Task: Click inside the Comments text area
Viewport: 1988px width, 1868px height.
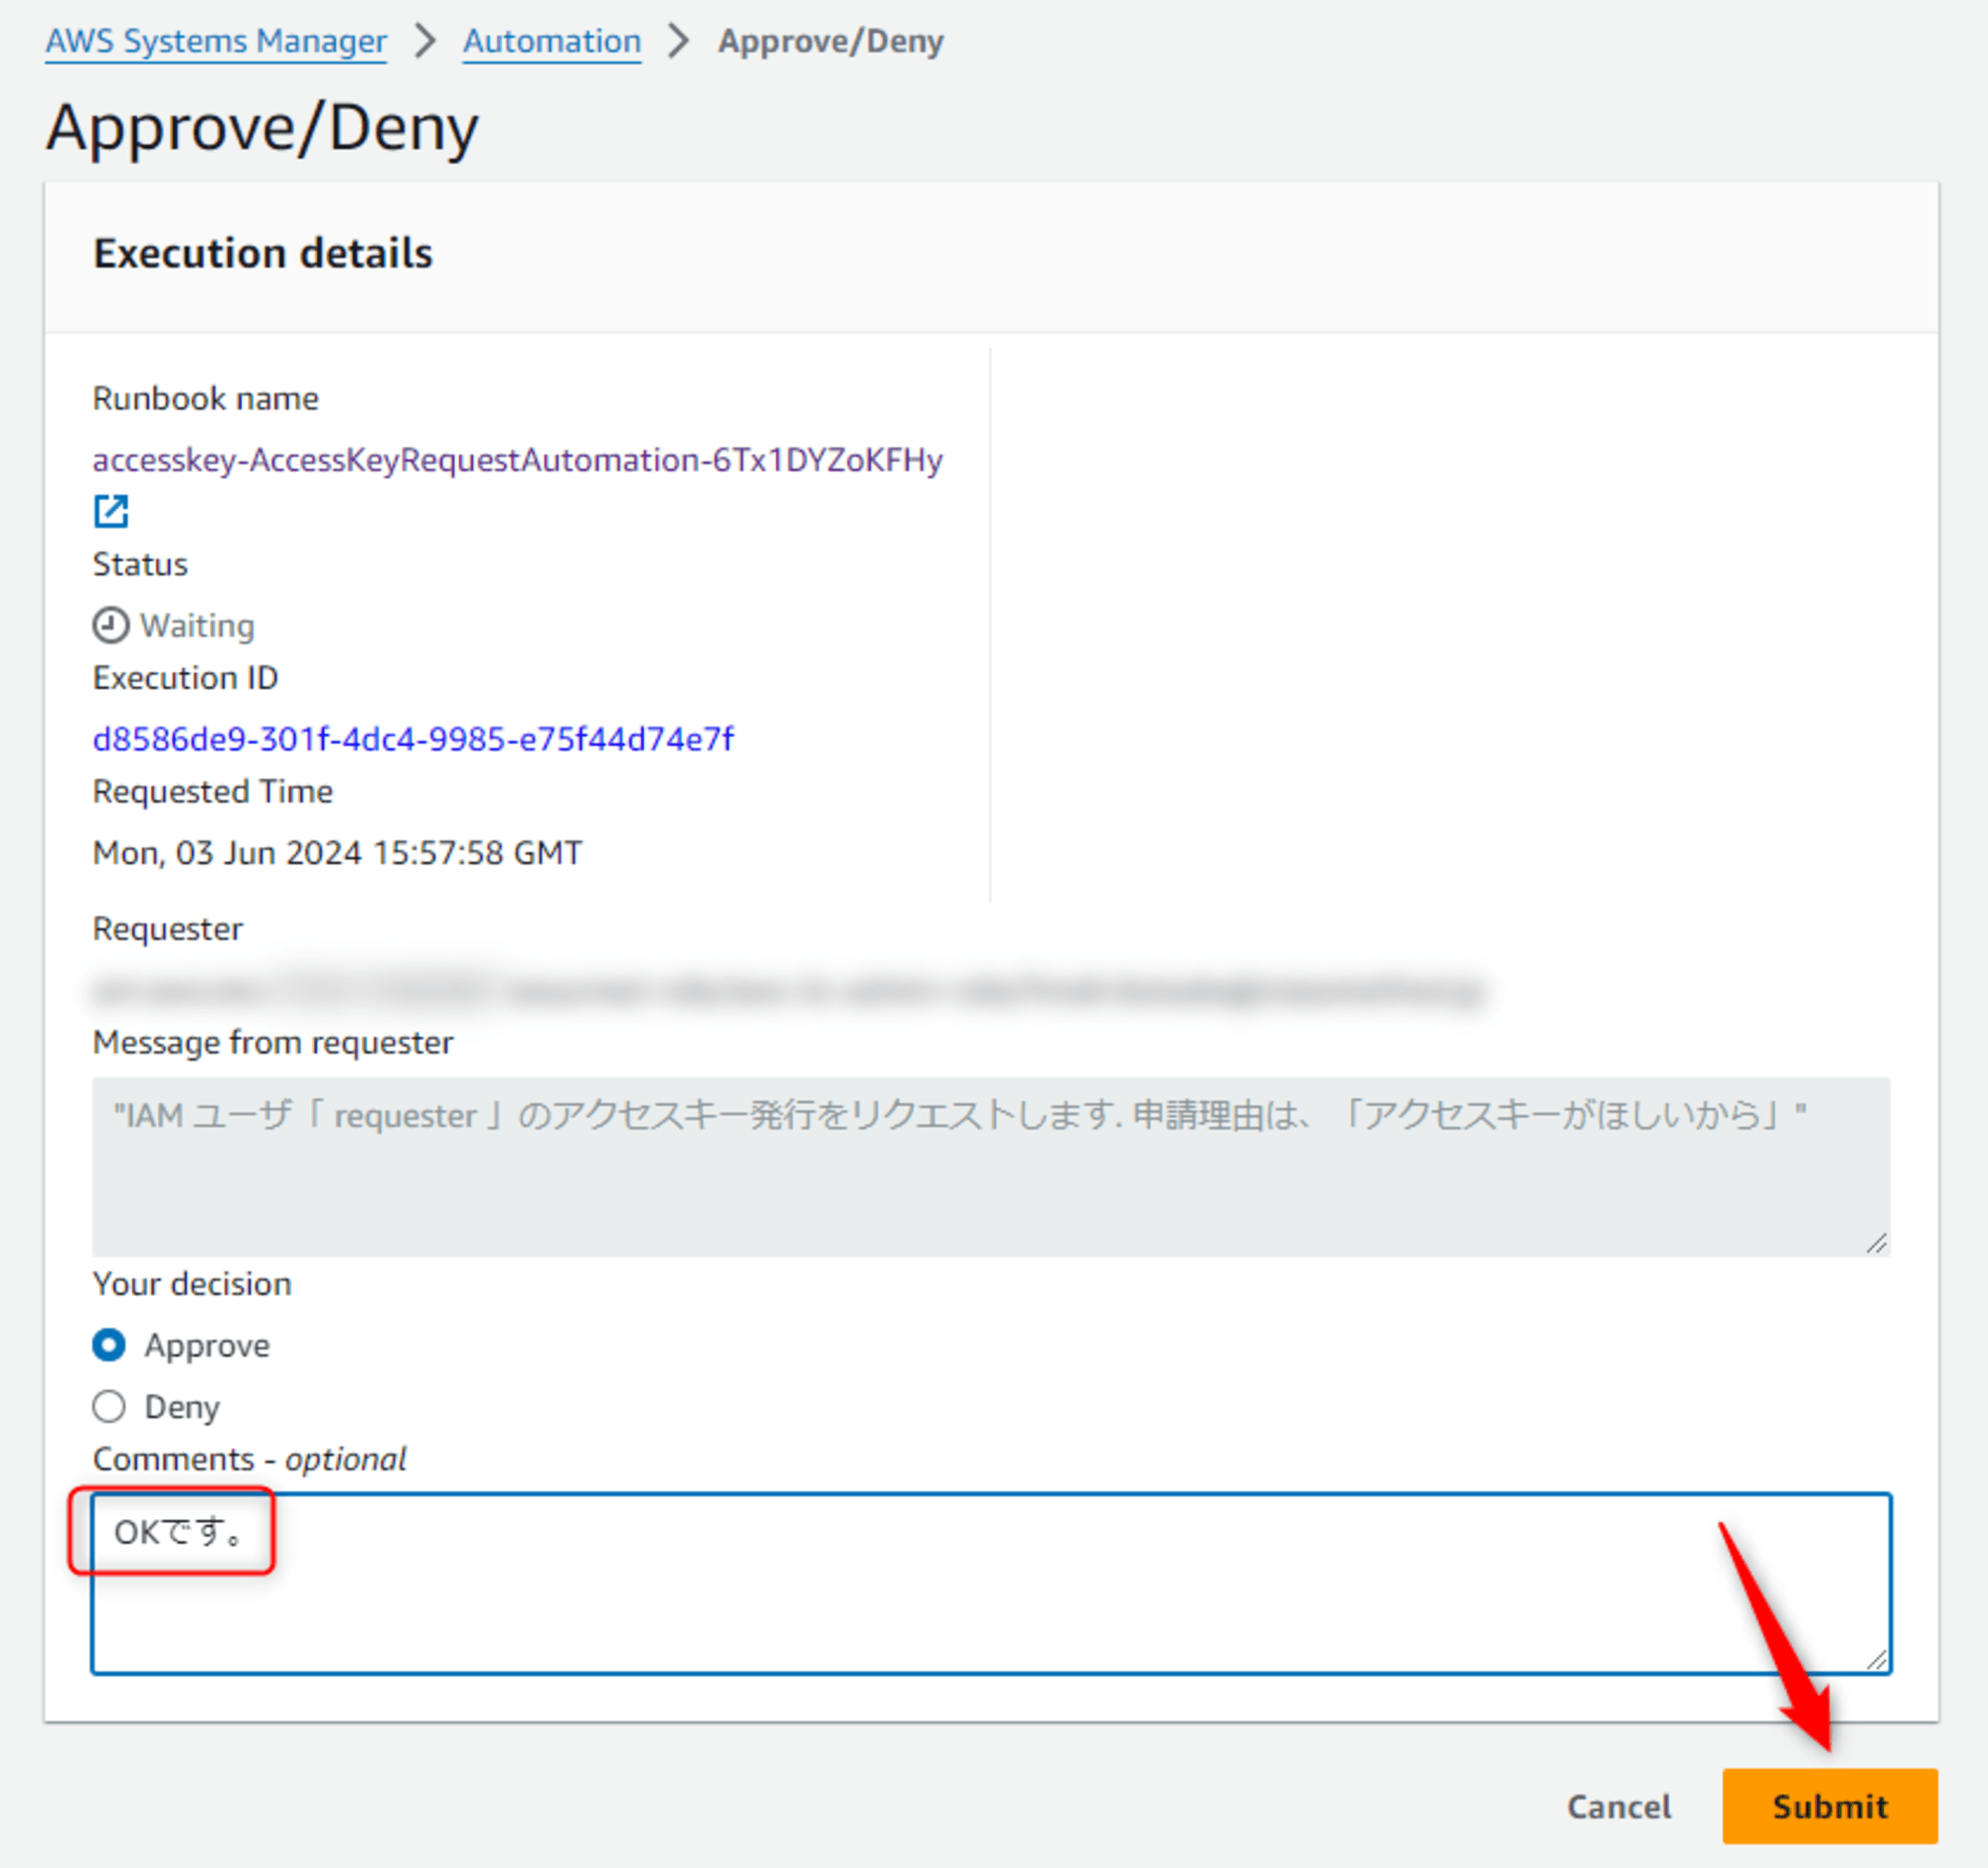Action: [991, 1583]
